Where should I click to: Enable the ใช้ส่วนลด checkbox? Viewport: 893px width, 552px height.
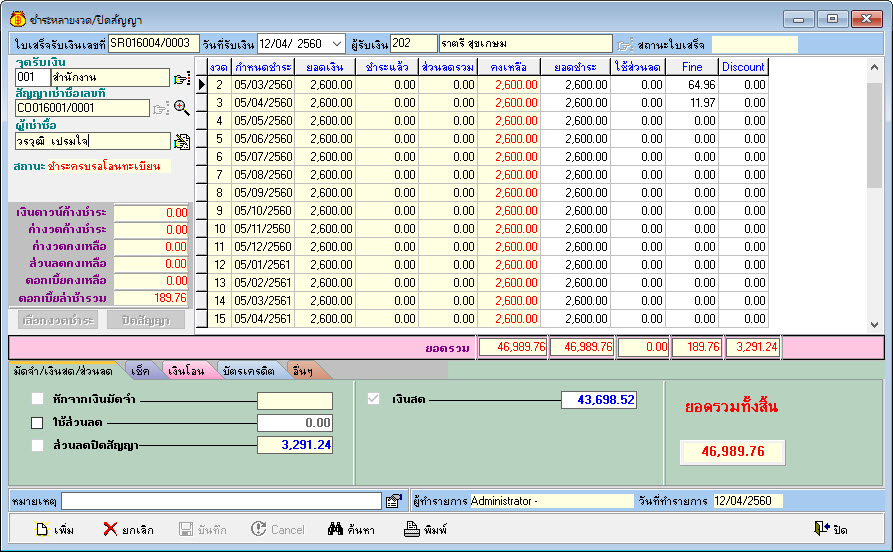pyautogui.click(x=37, y=423)
